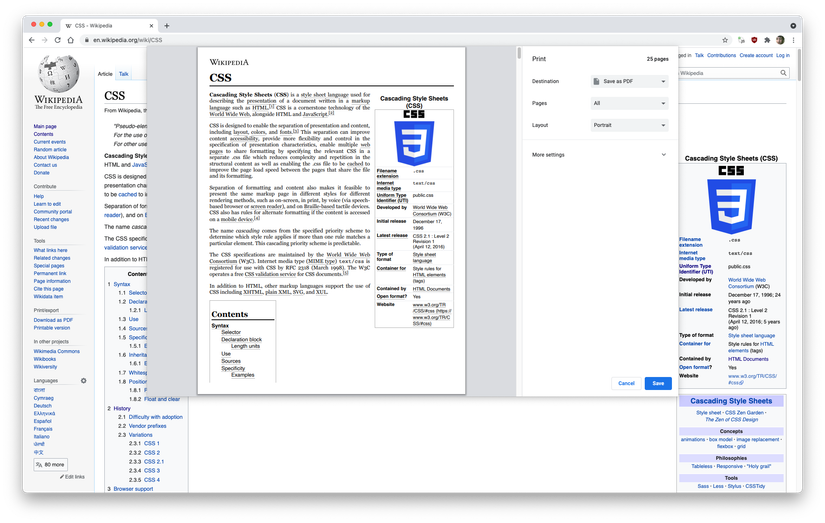The width and height of the screenshot is (825, 523).
Task: Go to Difficulty with adoption contents entry
Action: (156, 417)
